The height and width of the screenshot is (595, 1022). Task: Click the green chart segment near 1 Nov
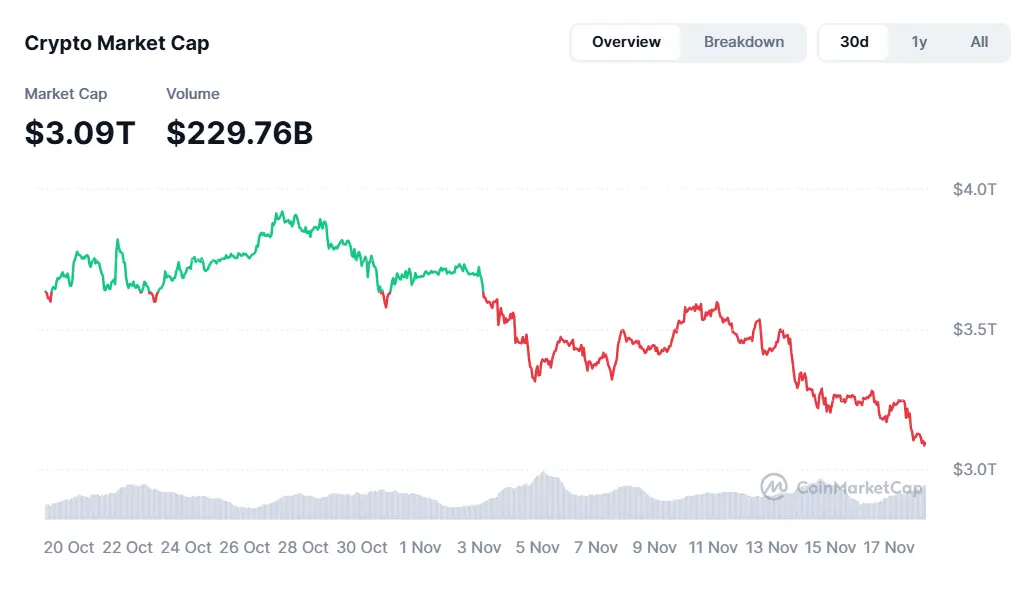(420, 277)
